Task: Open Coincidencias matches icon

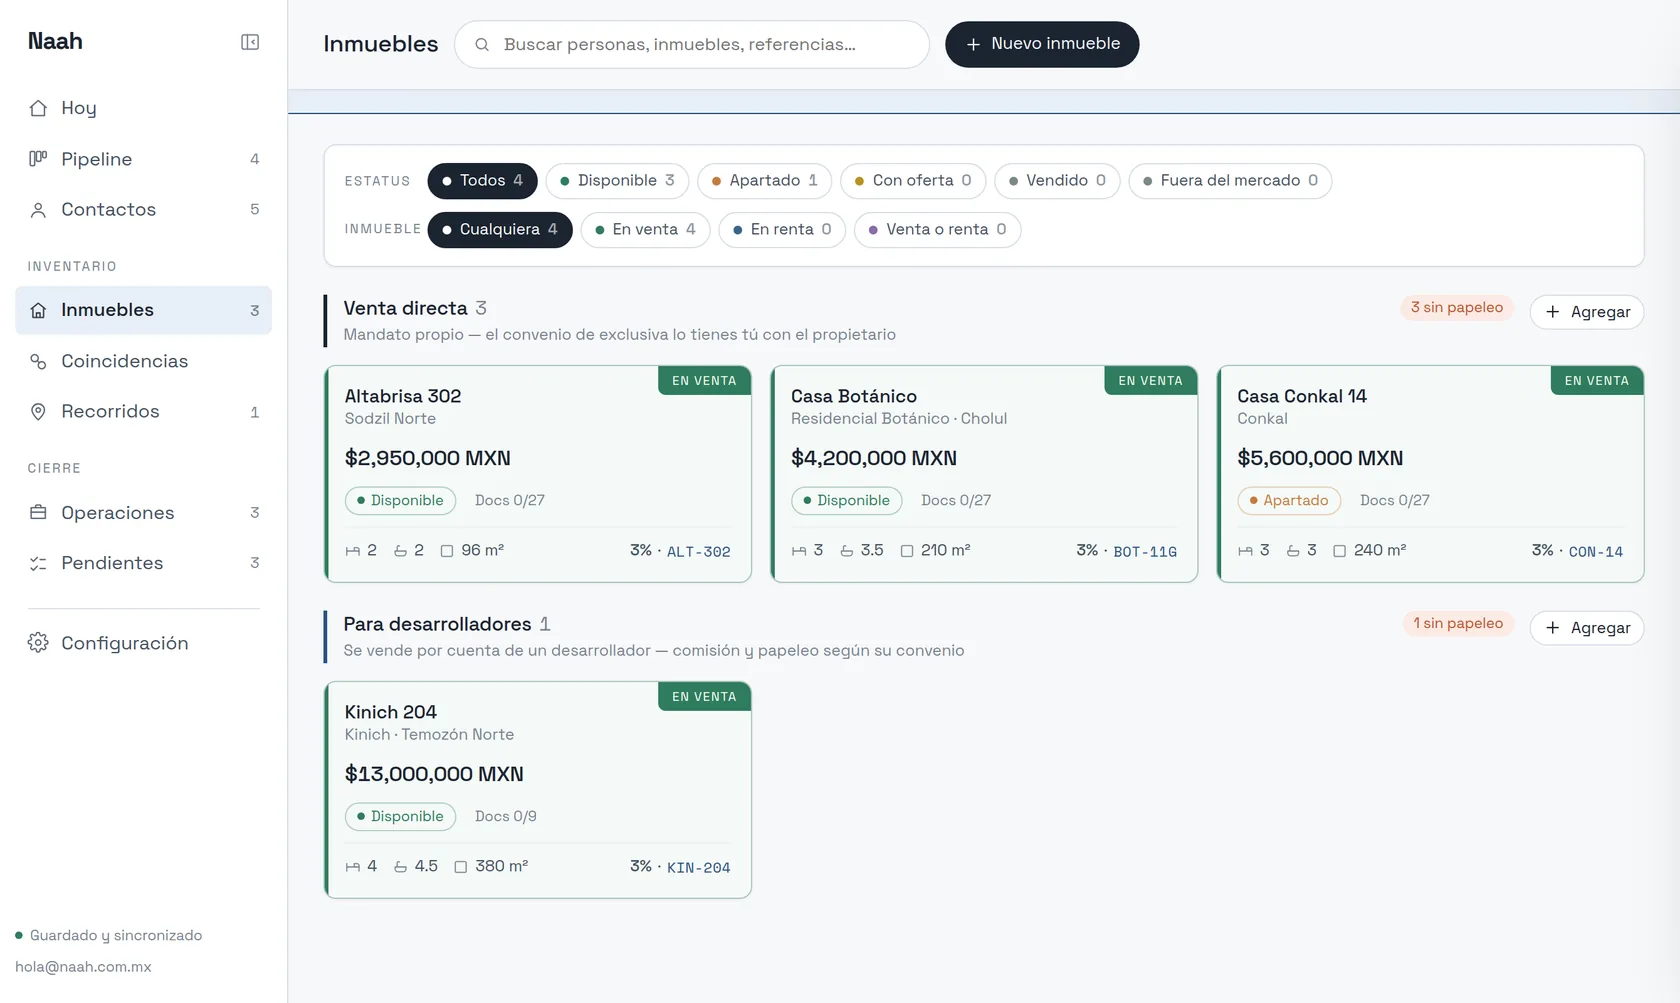Action: 38,361
